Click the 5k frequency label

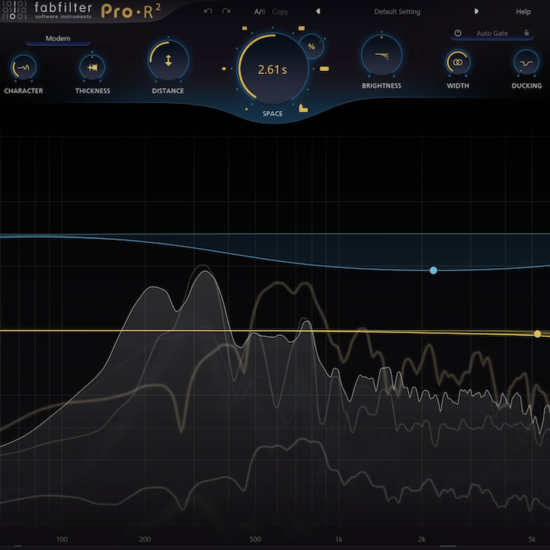pos(532,539)
